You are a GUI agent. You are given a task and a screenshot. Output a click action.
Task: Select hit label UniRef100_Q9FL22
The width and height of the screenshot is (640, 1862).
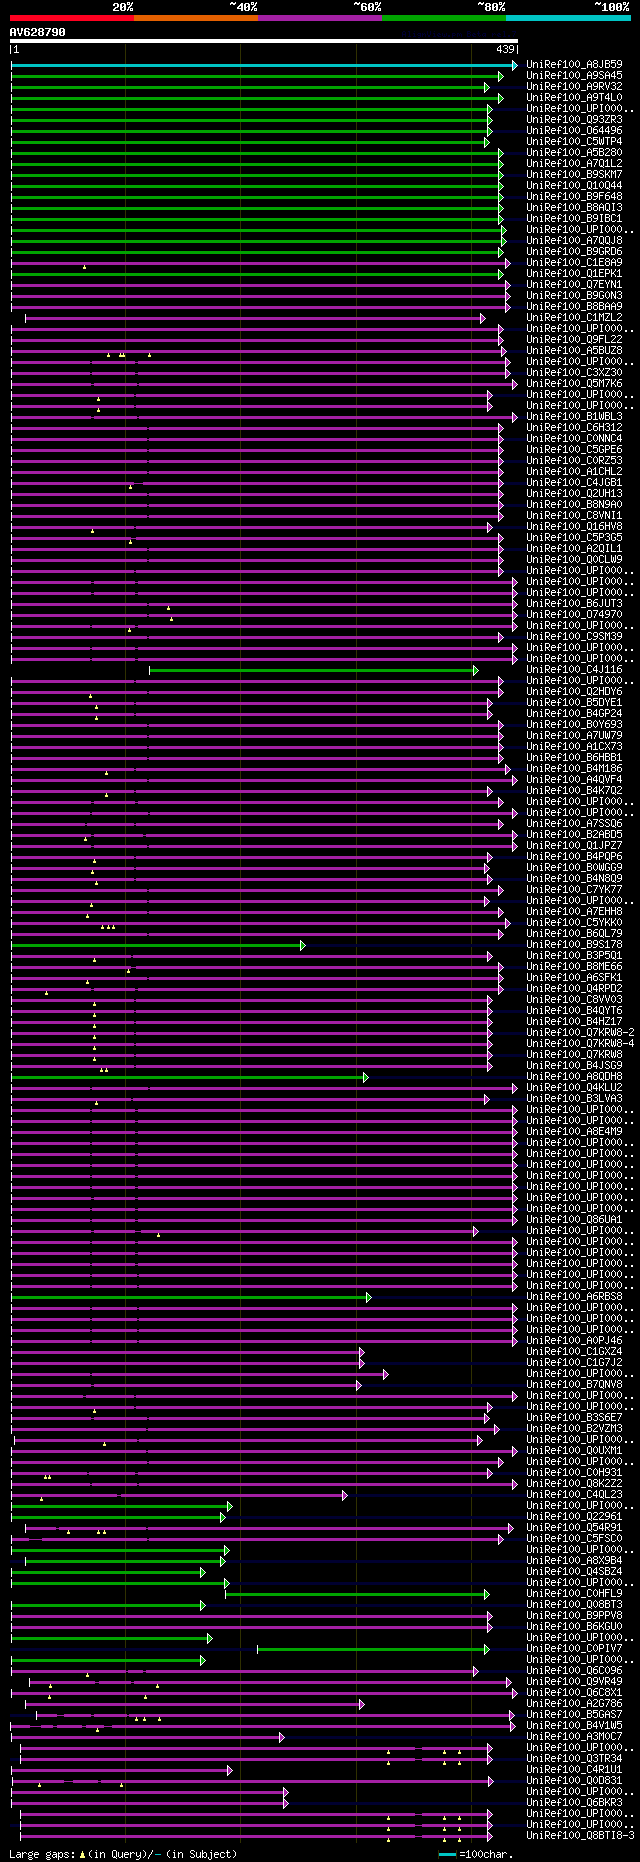click(574, 340)
